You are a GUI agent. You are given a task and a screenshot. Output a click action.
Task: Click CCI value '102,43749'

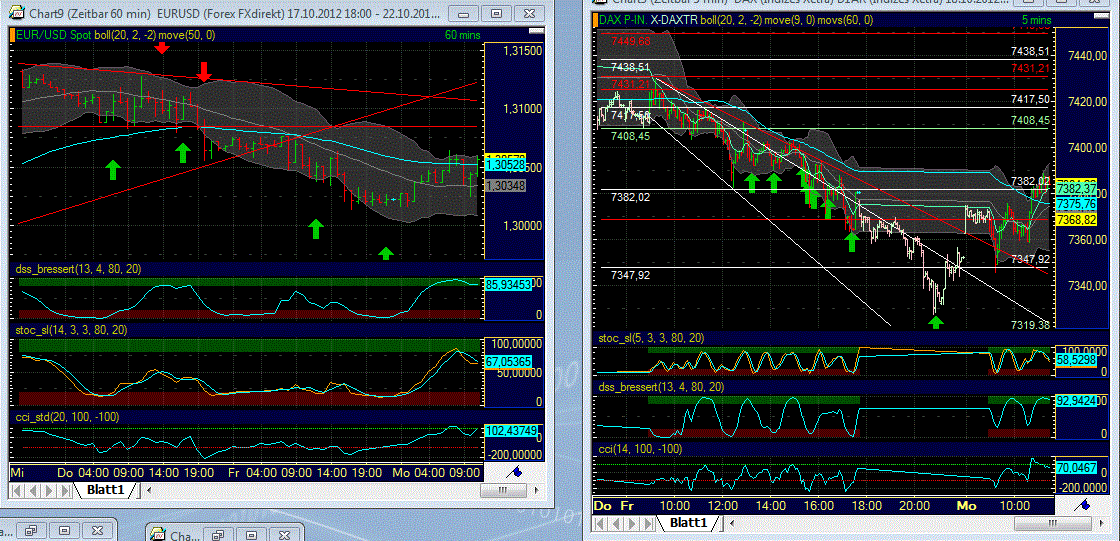(509, 431)
